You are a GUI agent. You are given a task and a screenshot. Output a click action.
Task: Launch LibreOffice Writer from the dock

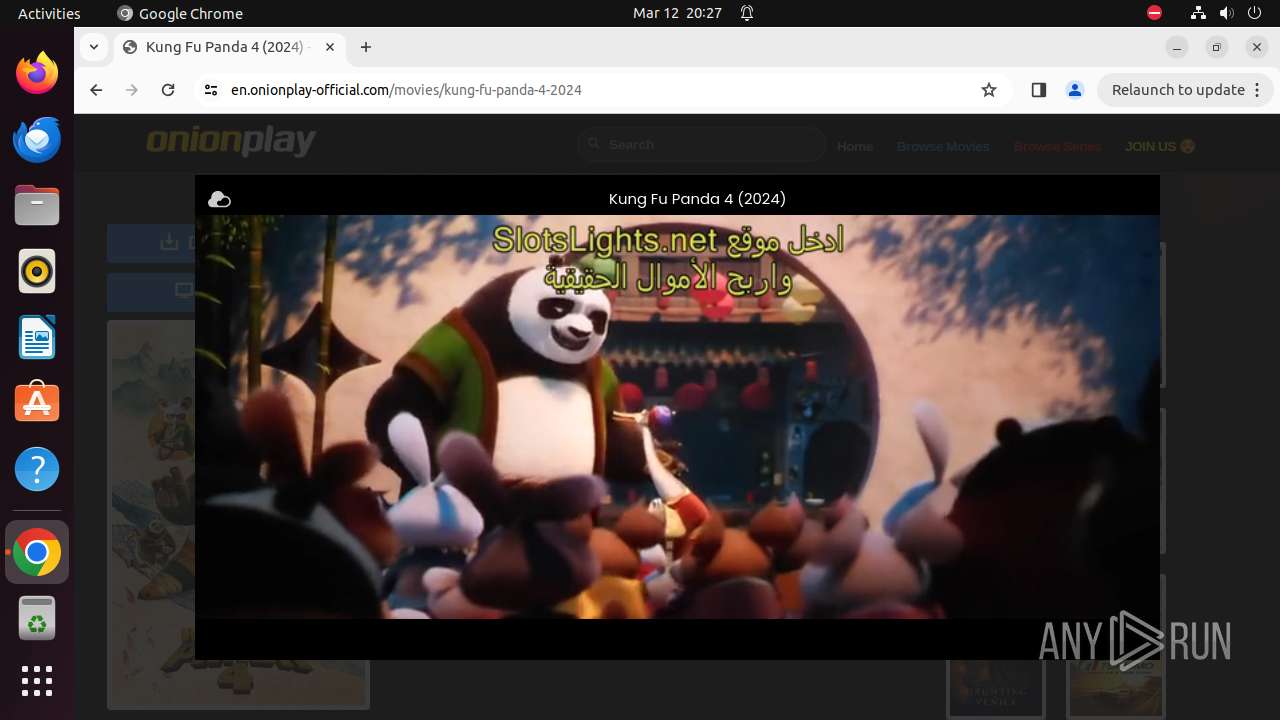click(x=37, y=337)
